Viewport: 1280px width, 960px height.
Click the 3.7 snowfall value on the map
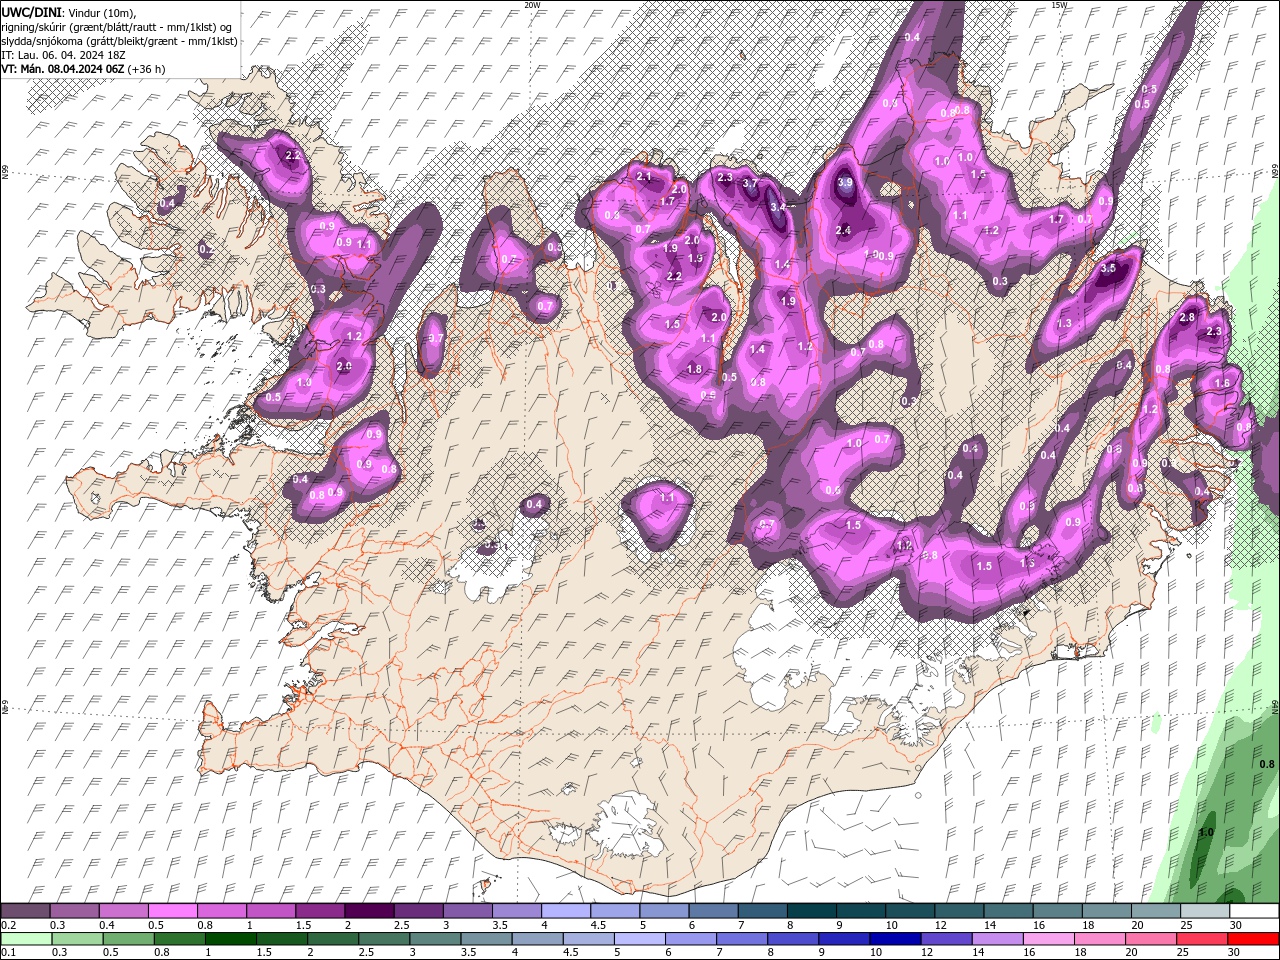click(x=750, y=185)
